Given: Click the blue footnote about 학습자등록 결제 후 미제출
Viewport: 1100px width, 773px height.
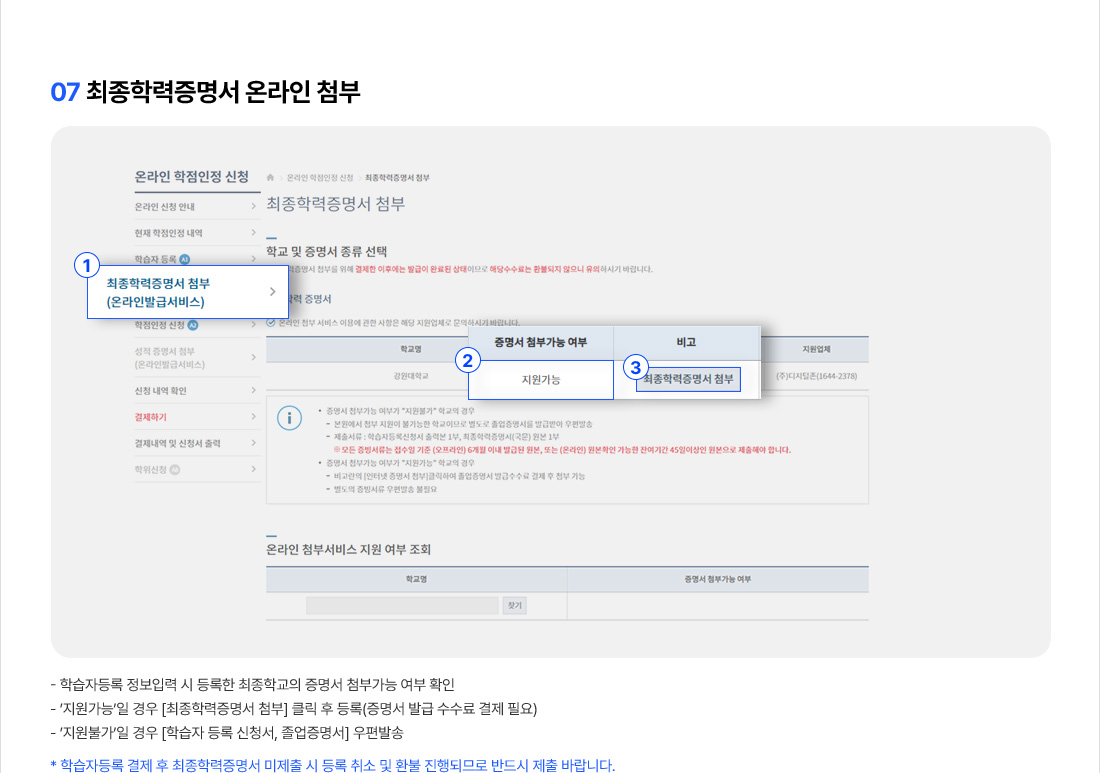Looking at the screenshot, I should coord(333,765).
